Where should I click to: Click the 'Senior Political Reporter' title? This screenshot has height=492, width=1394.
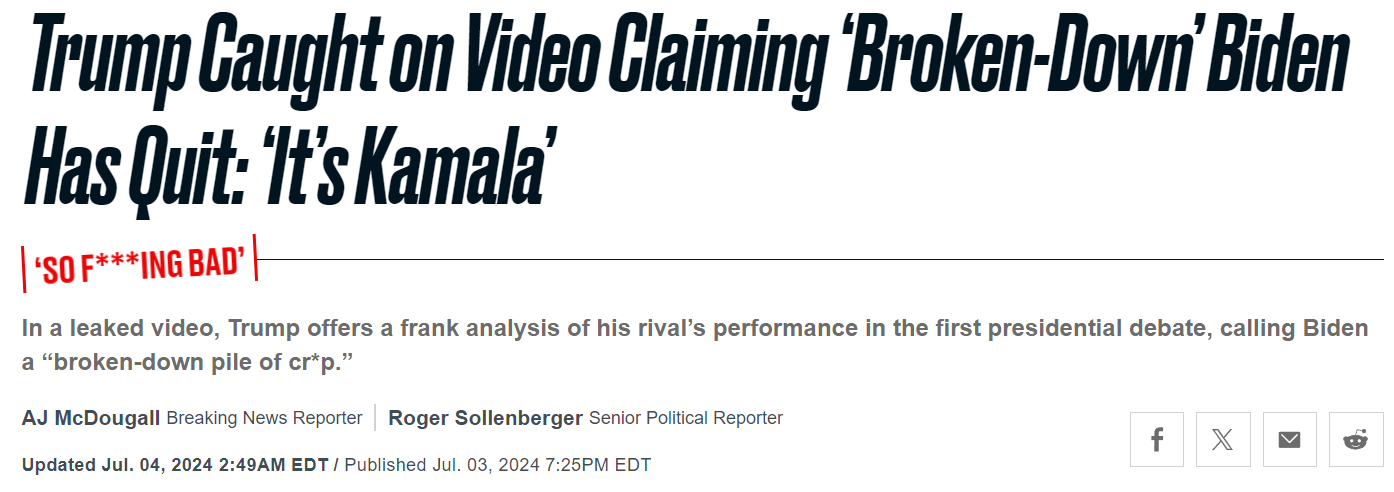pos(686,418)
